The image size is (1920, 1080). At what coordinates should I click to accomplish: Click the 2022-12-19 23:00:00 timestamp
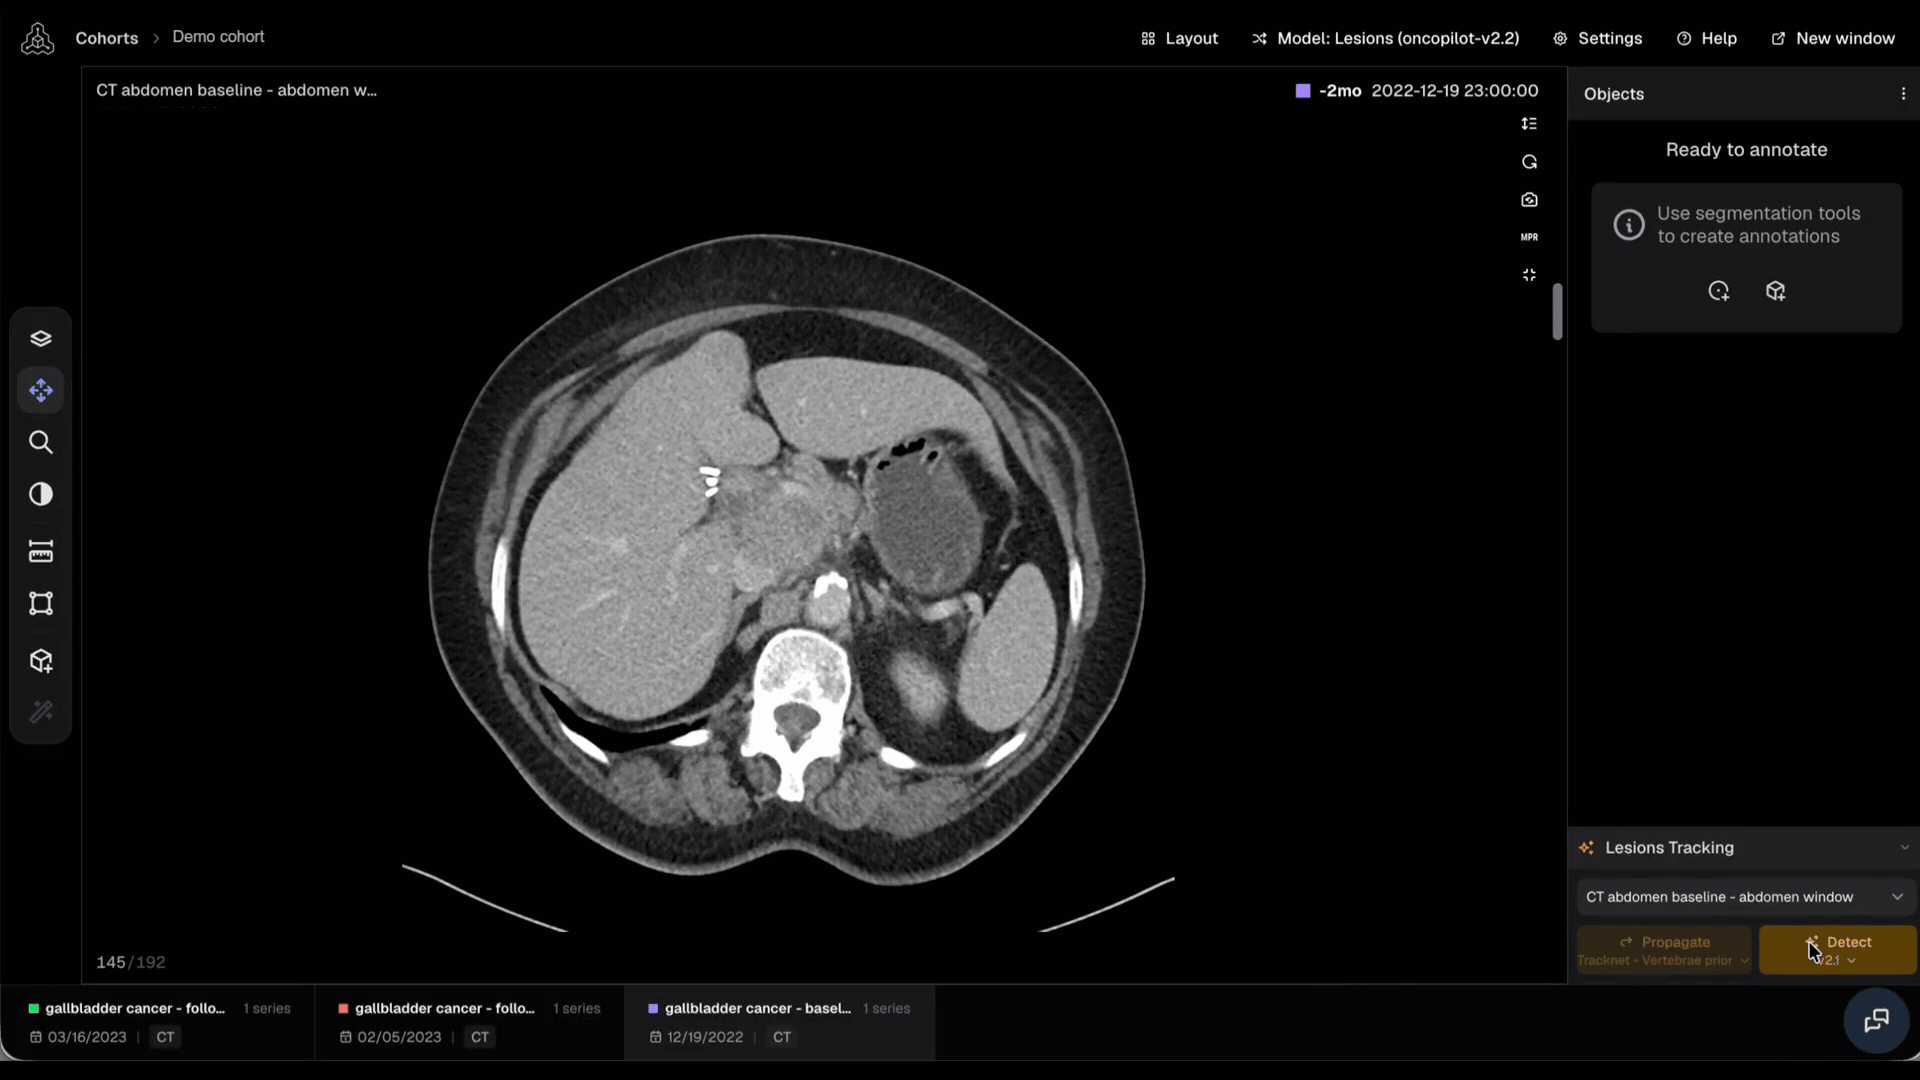coord(1455,91)
